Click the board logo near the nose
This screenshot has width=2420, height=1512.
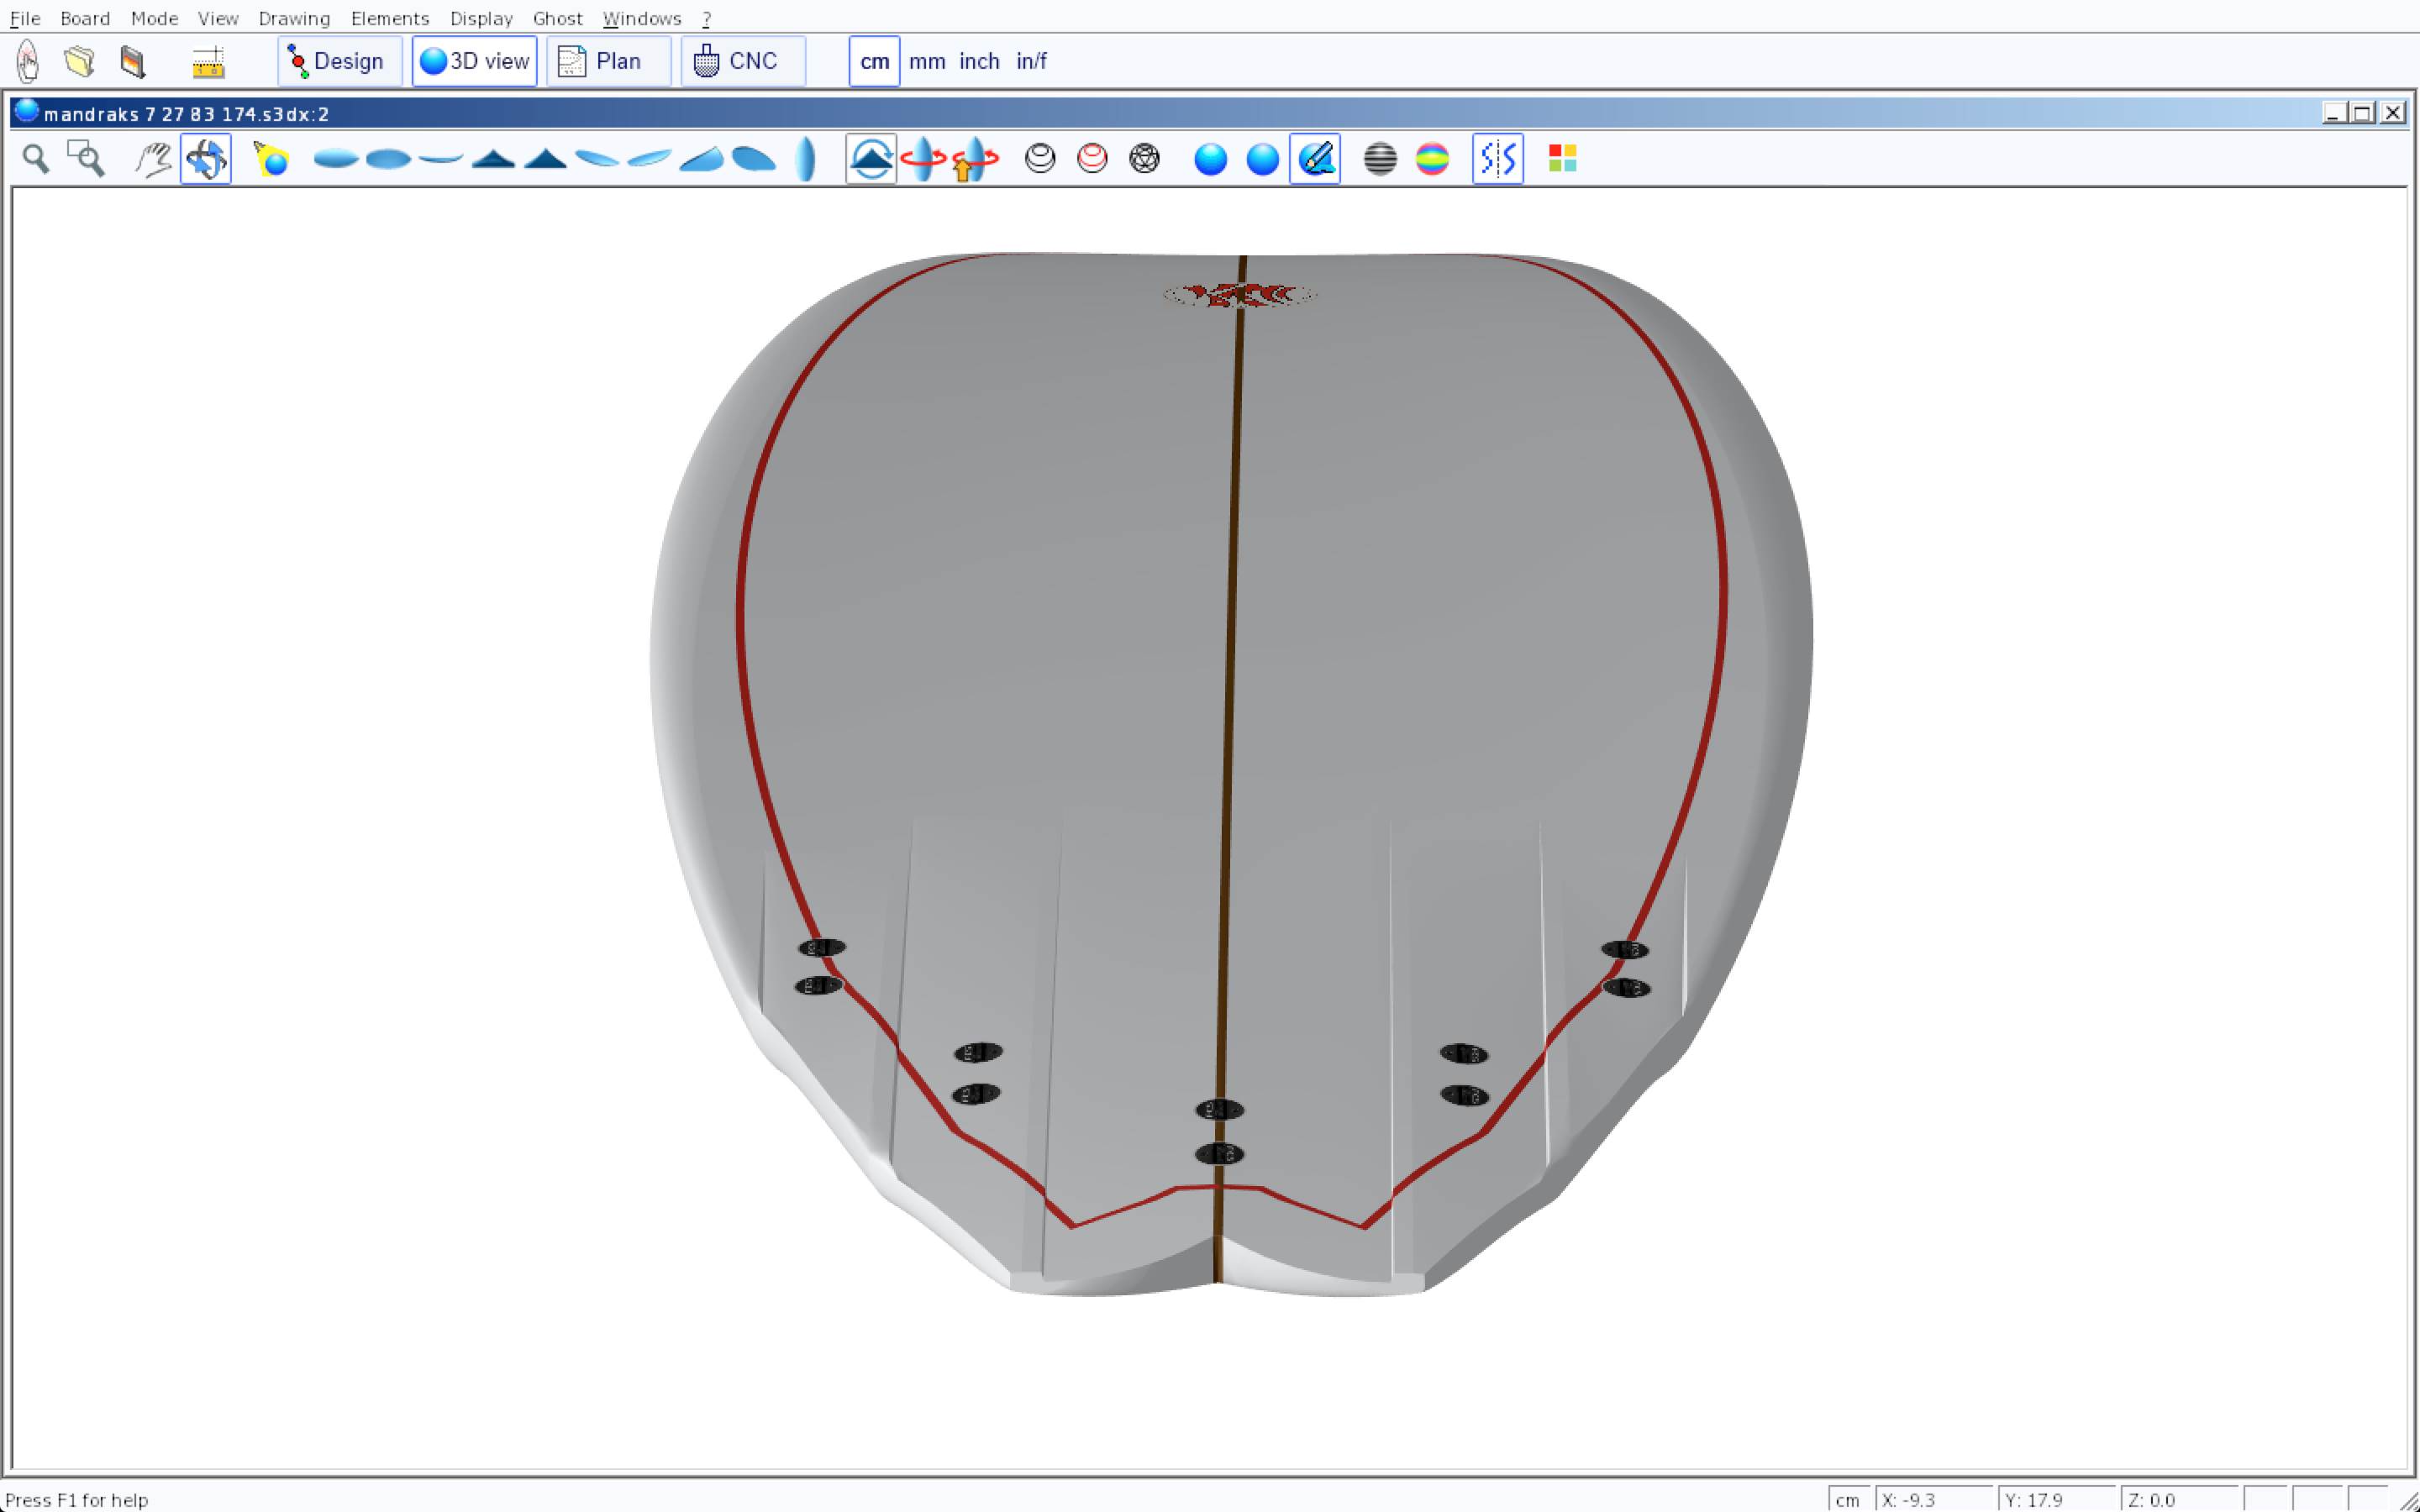click(1239, 295)
